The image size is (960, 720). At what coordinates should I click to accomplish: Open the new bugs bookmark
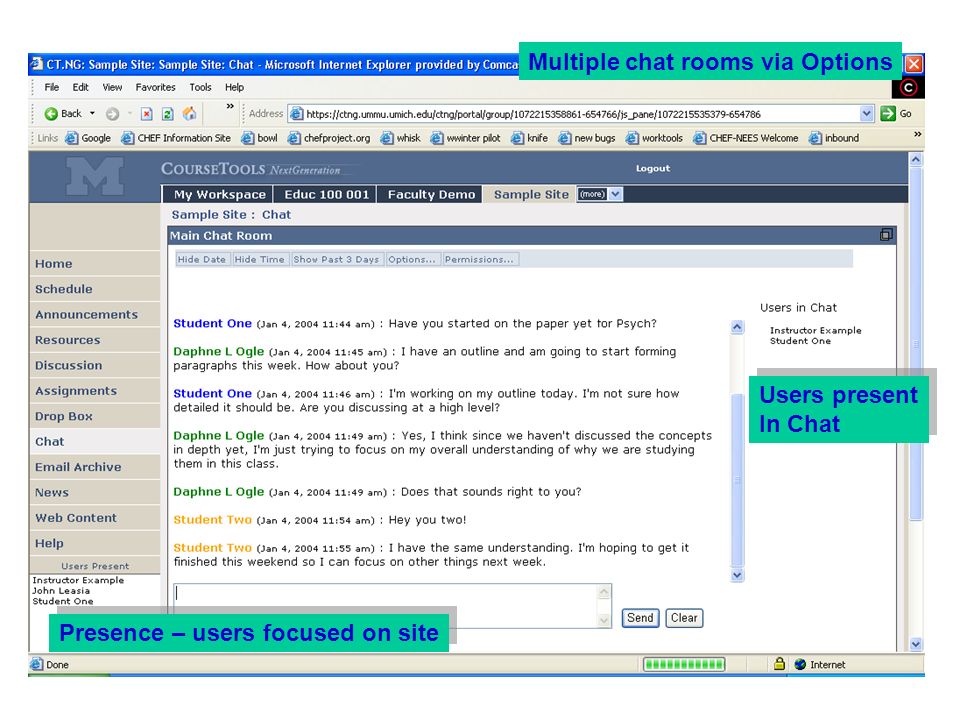[587, 138]
